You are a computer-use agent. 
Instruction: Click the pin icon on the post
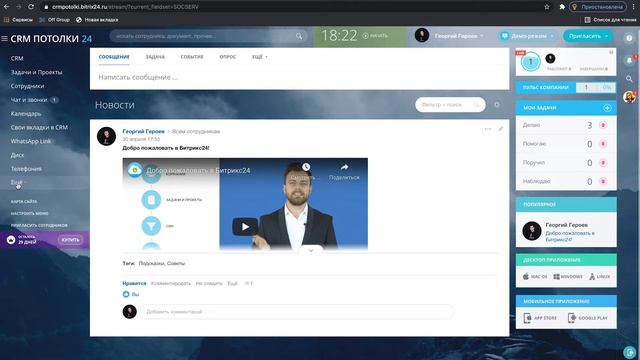click(x=501, y=129)
